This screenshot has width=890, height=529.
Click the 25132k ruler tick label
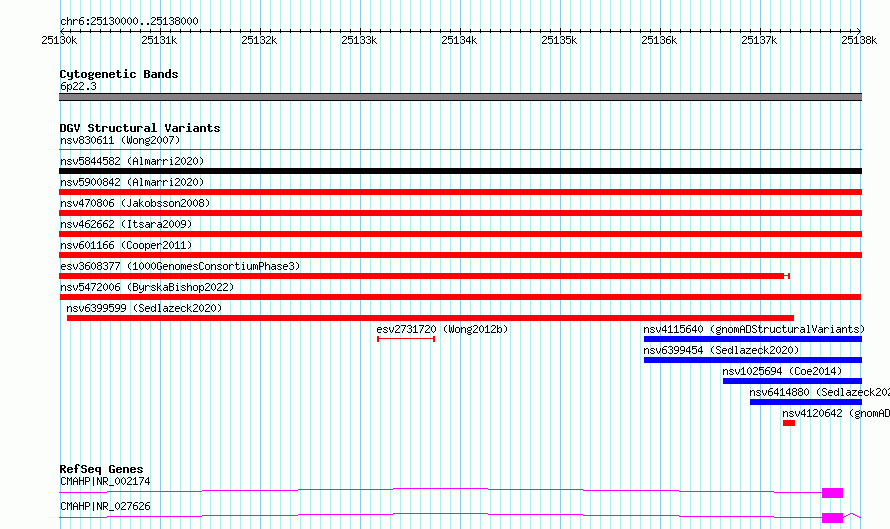(259, 40)
